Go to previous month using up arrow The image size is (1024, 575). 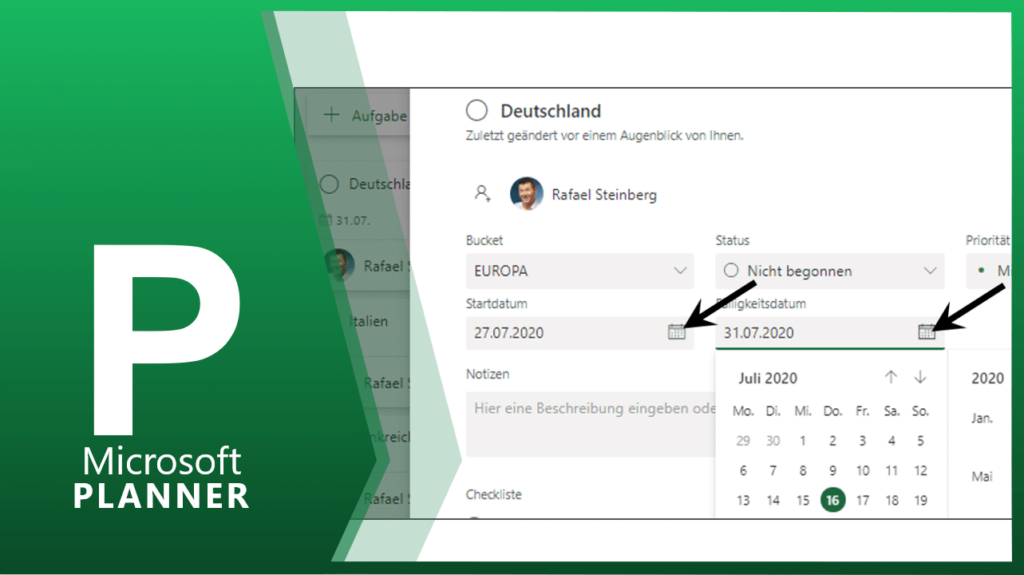tap(891, 377)
